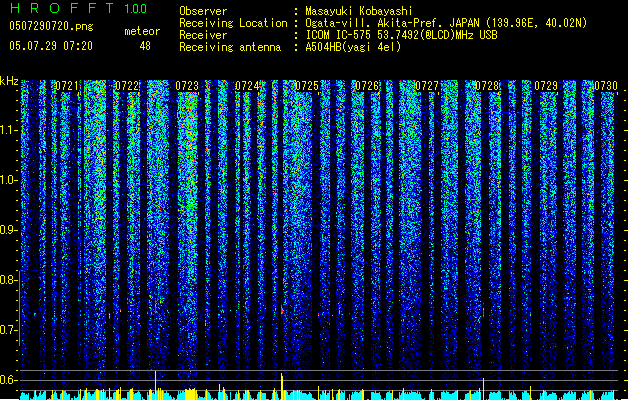Click the Receiving Location label
This screenshot has height=400, width=629.
coord(233,23)
